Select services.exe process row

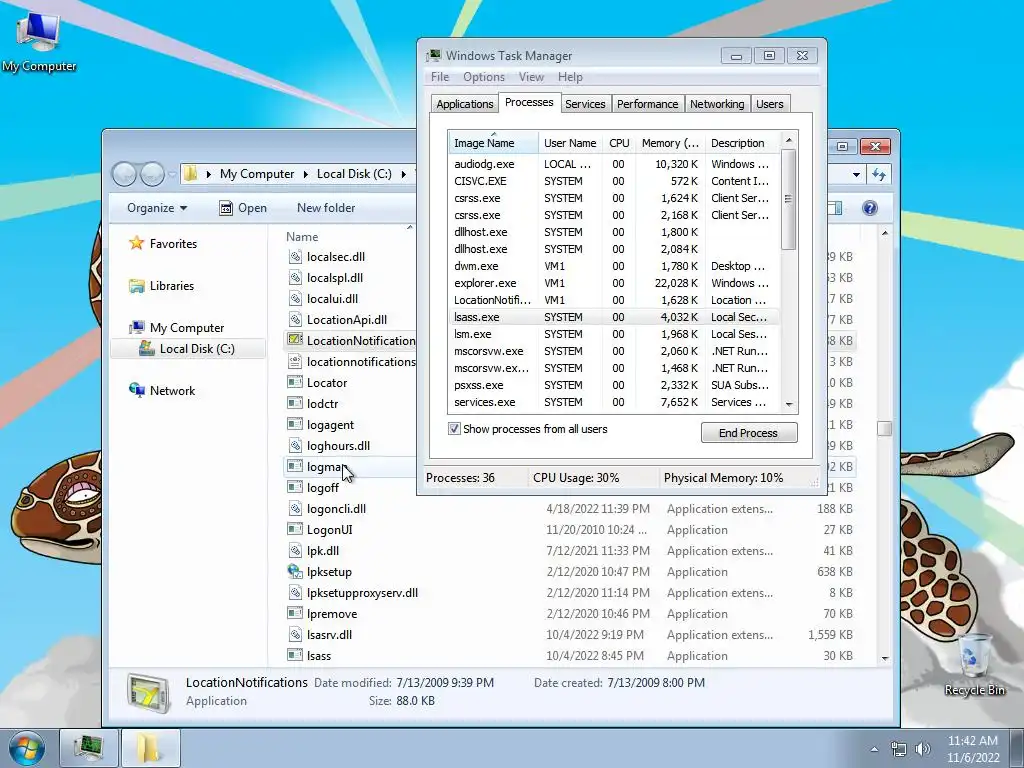tap(614, 402)
